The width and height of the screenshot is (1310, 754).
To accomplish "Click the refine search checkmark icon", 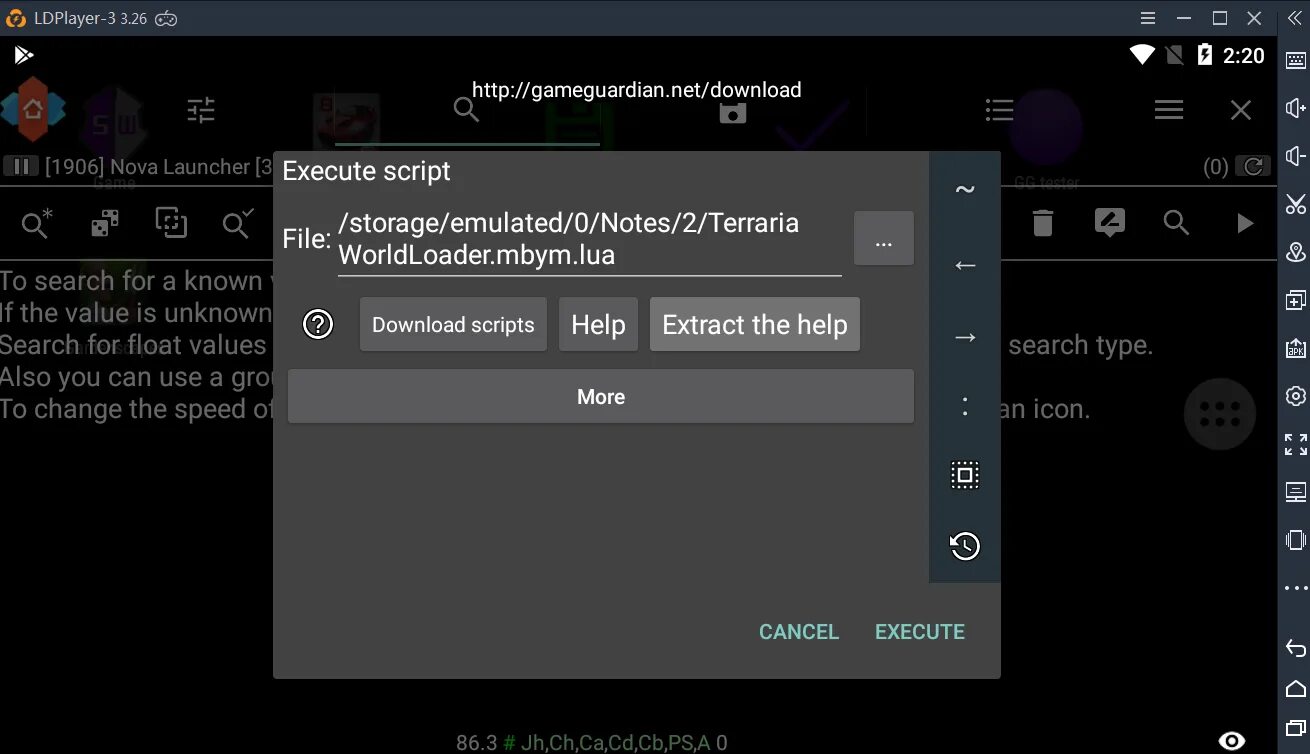I will [x=238, y=224].
